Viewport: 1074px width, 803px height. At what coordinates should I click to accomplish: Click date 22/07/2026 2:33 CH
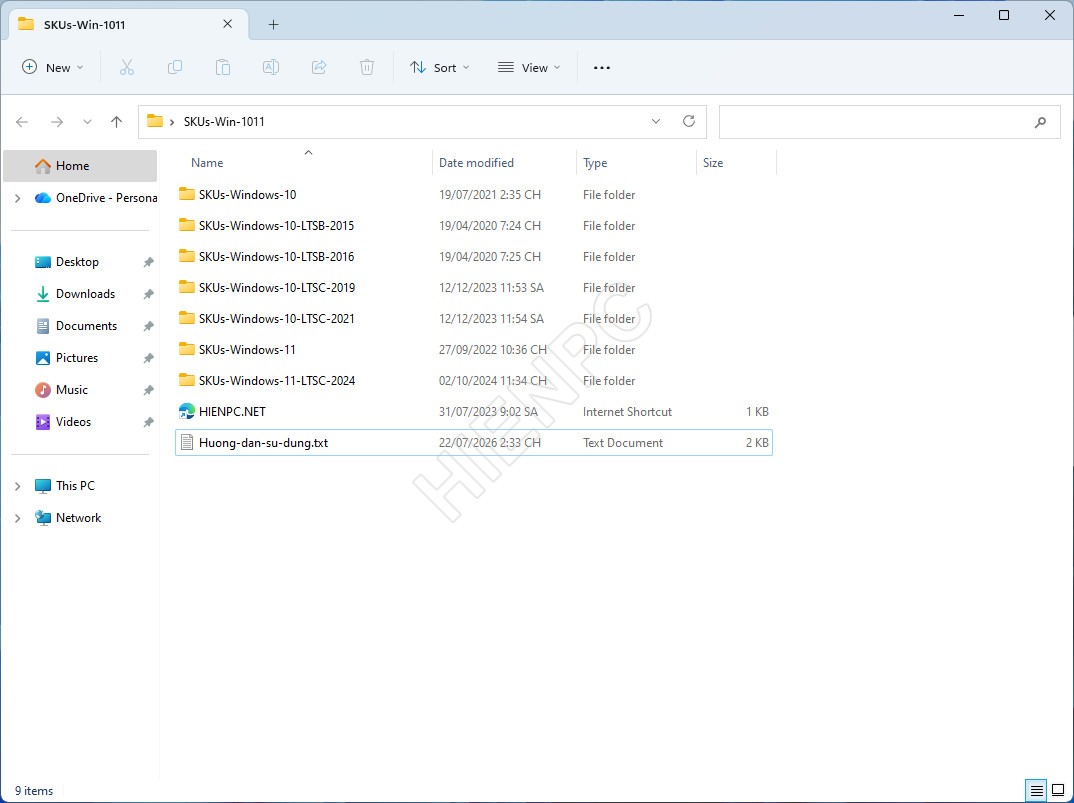[490, 443]
